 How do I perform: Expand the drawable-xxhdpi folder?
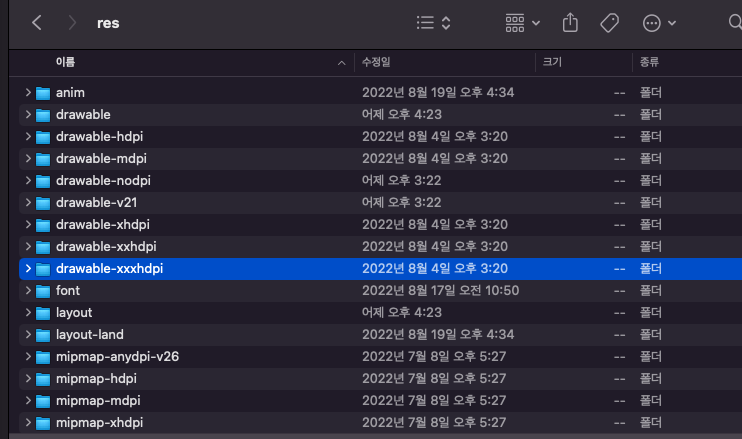click(28, 246)
